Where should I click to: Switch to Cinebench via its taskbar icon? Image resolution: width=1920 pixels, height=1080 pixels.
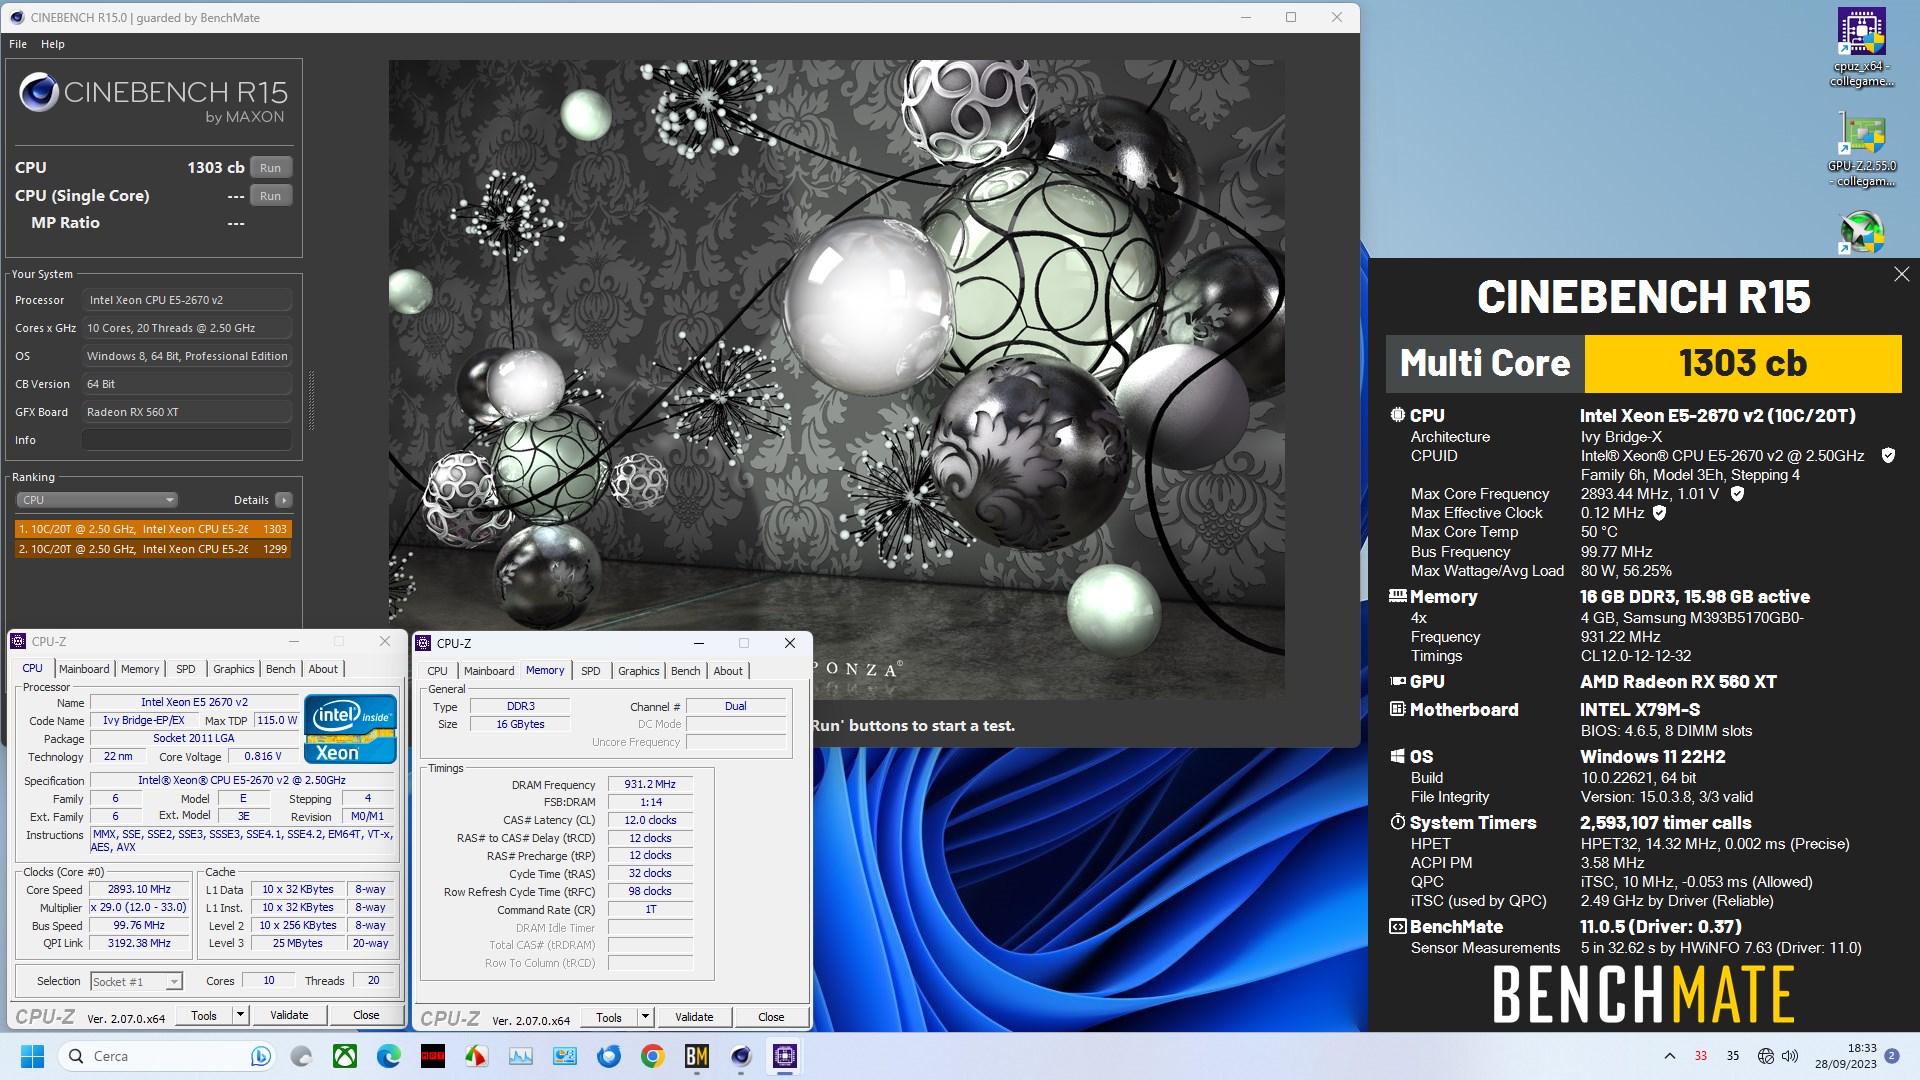coord(741,1056)
